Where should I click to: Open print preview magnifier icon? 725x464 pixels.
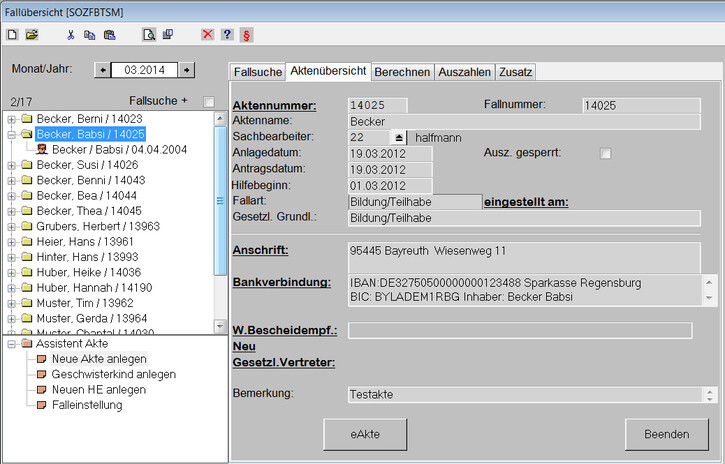tap(149, 34)
